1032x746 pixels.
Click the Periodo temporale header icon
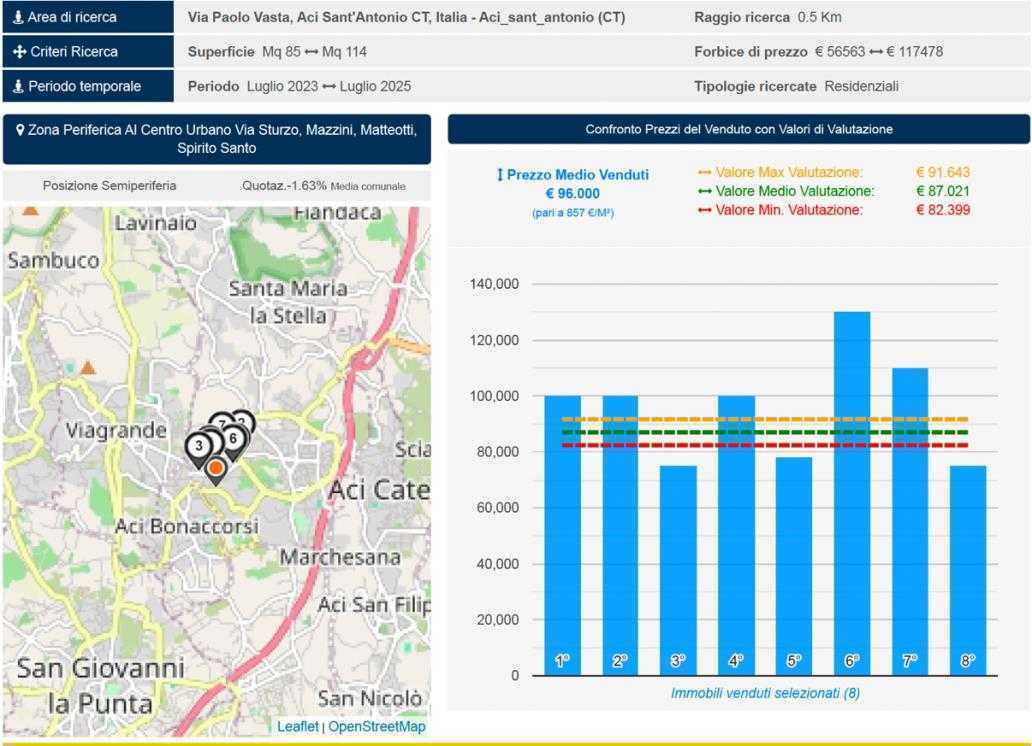(x=18, y=86)
